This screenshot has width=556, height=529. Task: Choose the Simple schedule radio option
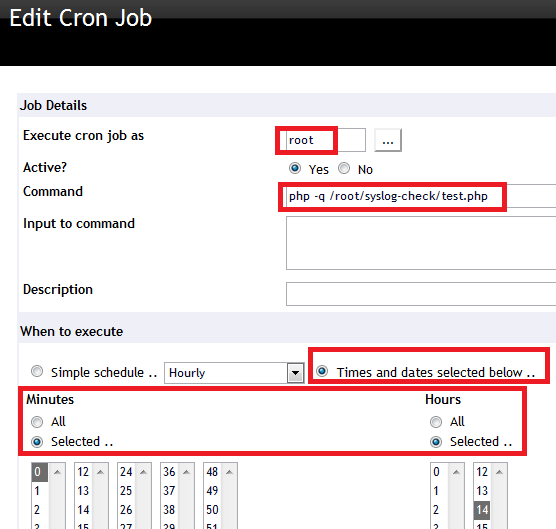(37, 371)
